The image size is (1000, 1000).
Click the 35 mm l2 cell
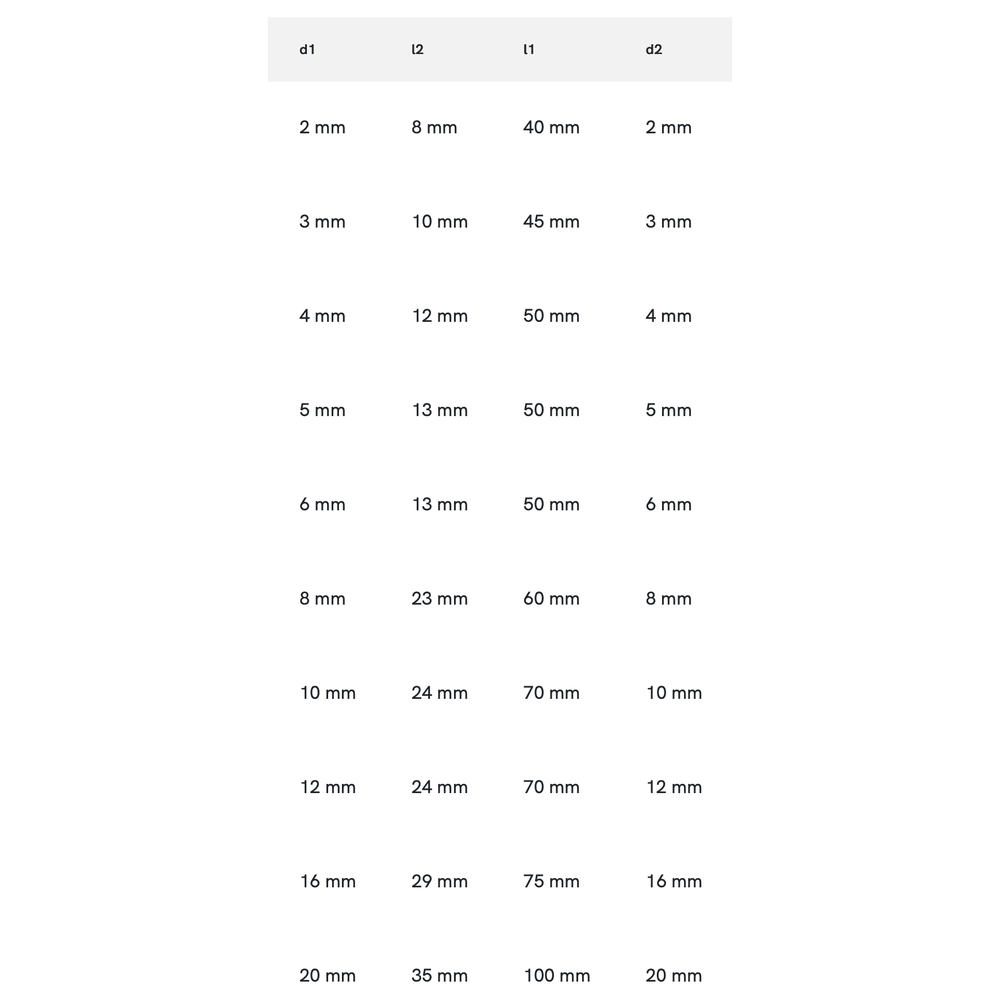coord(439,975)
